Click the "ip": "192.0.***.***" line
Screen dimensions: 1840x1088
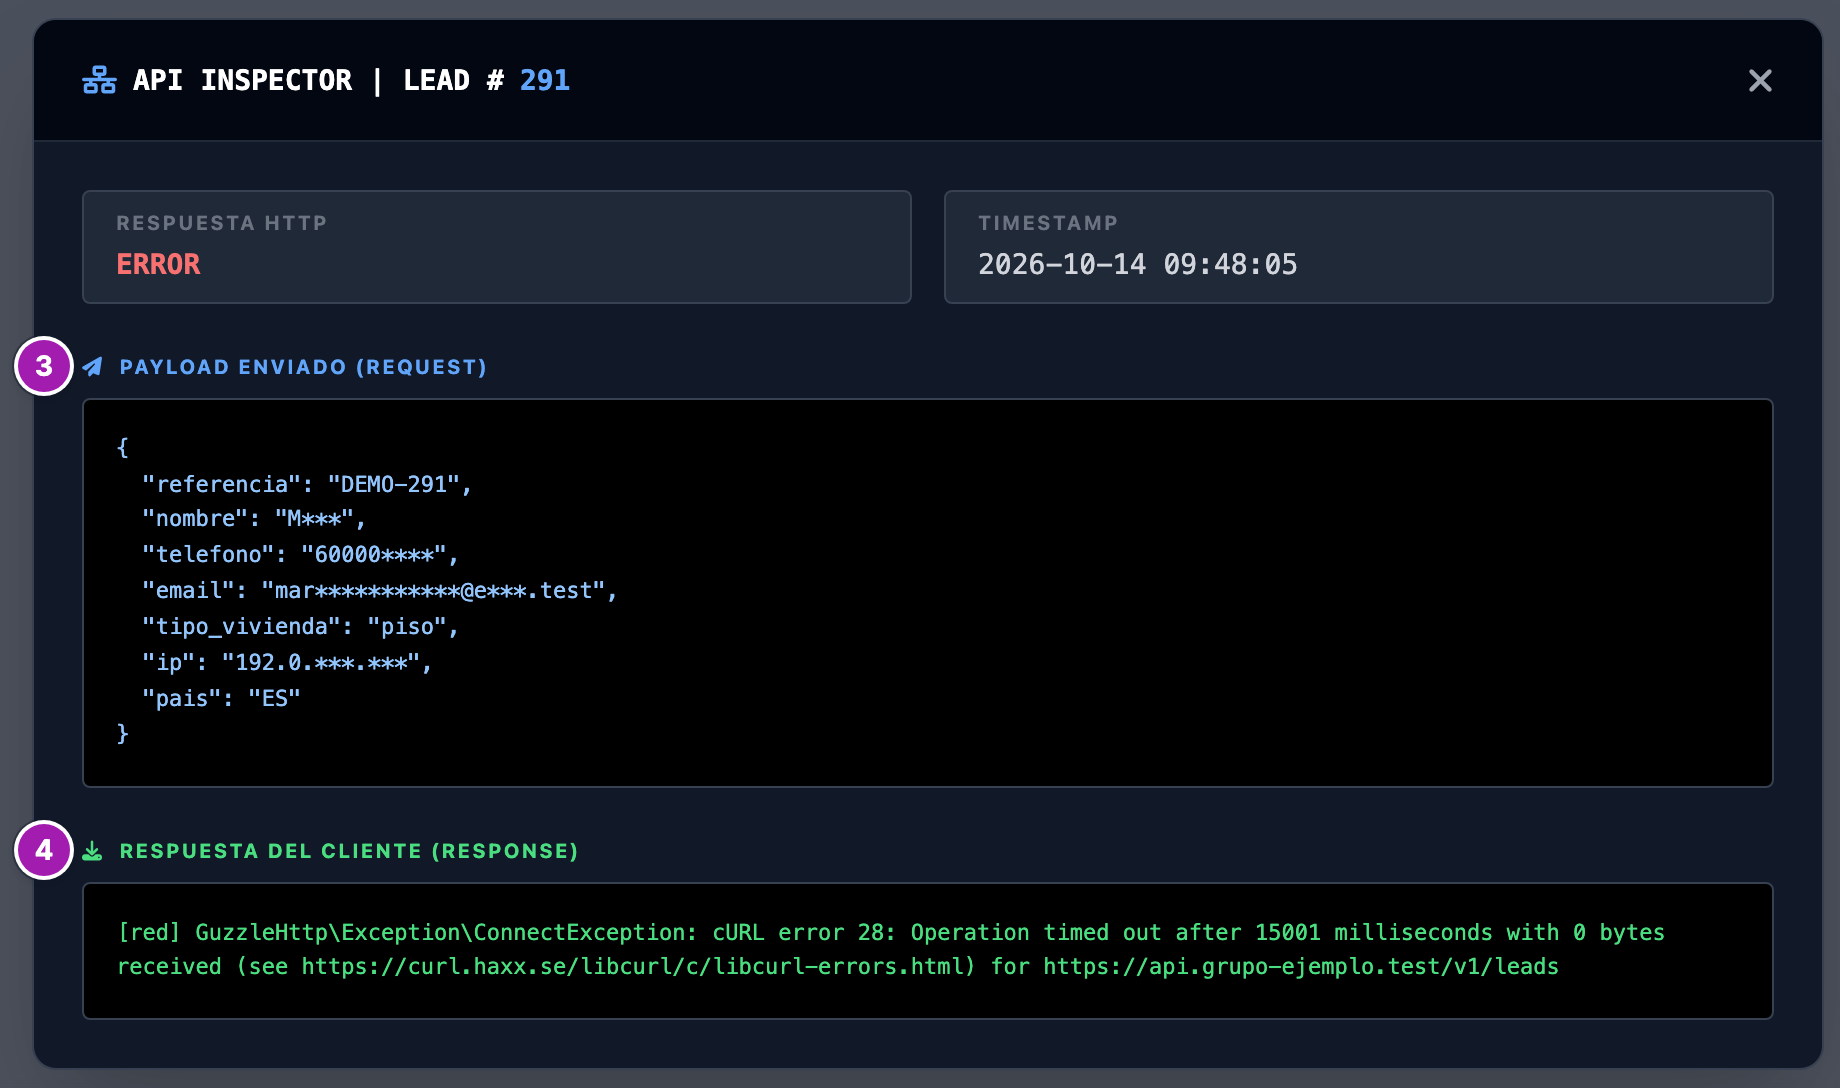[x=287, y=662]
